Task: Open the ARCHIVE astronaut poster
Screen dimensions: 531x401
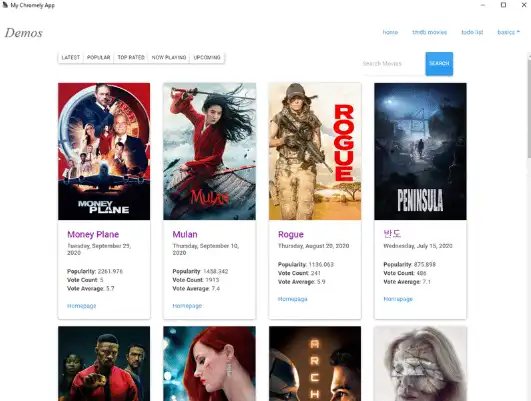Action: 315,363
